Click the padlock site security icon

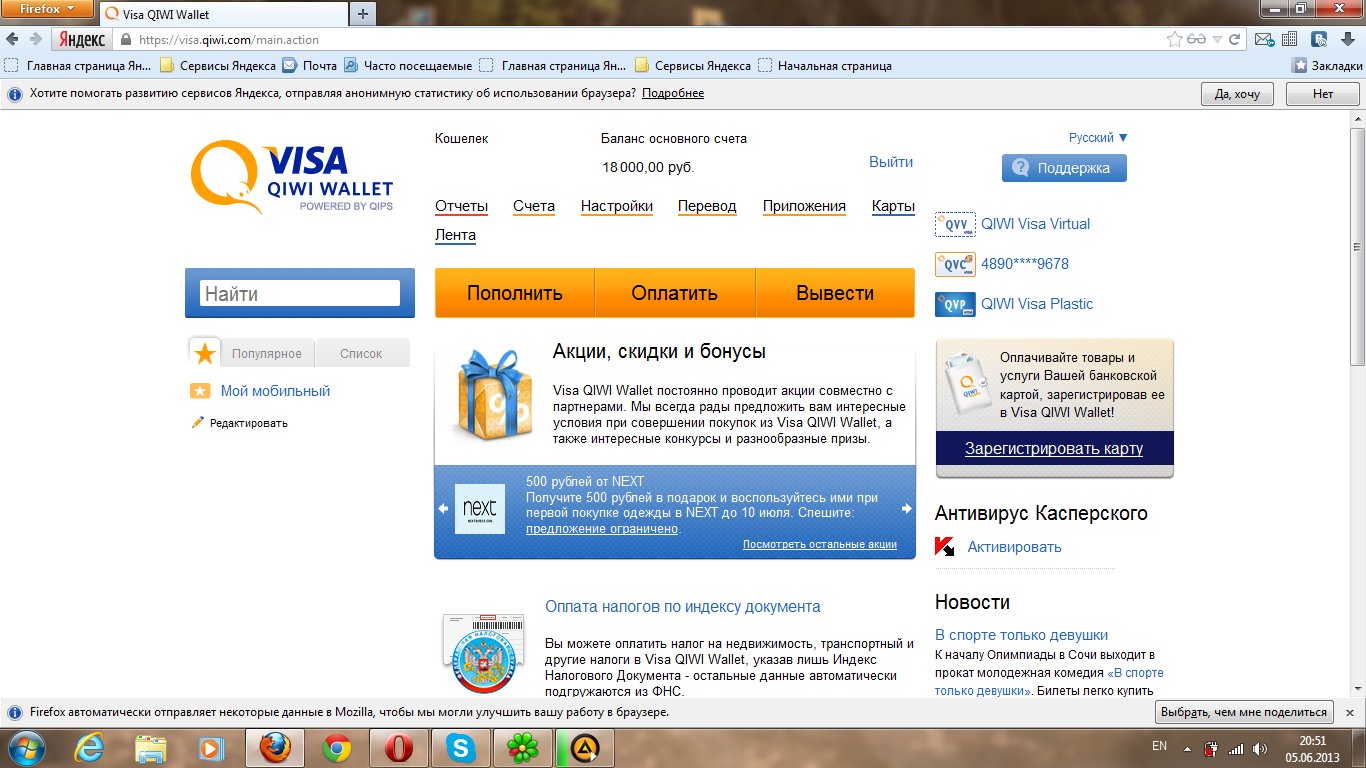coord(126,40)
